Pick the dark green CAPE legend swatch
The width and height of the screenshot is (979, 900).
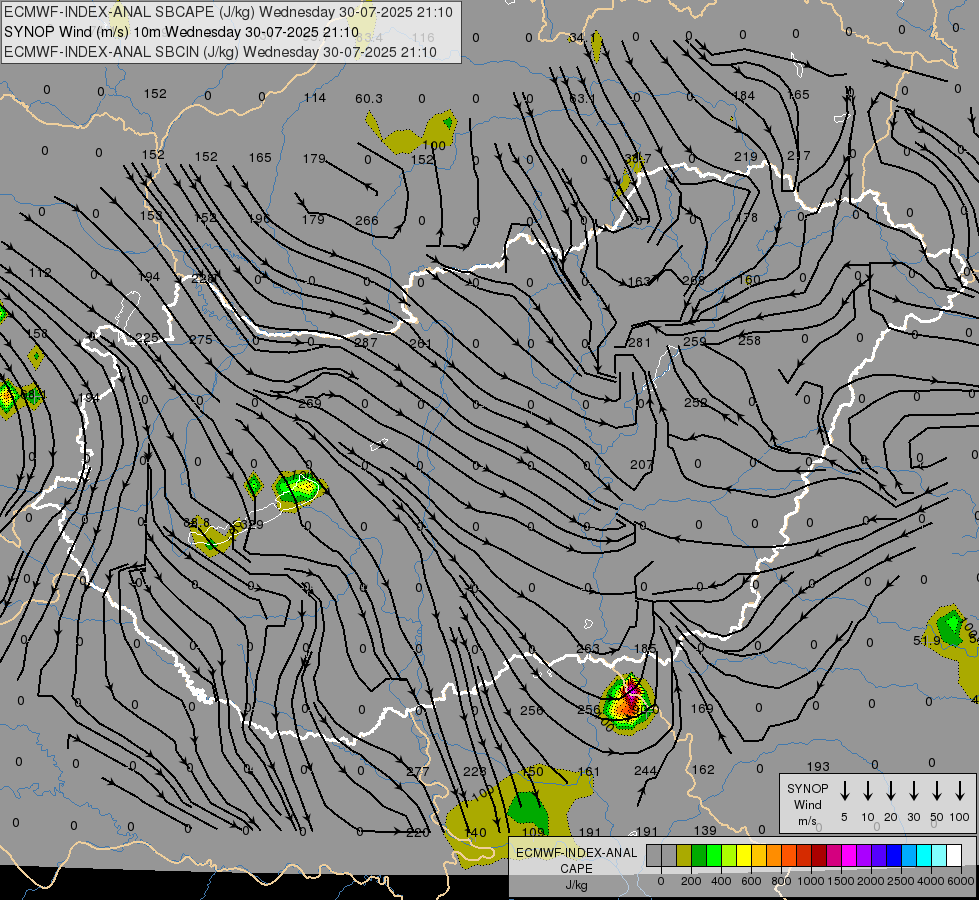click(699, 855)
